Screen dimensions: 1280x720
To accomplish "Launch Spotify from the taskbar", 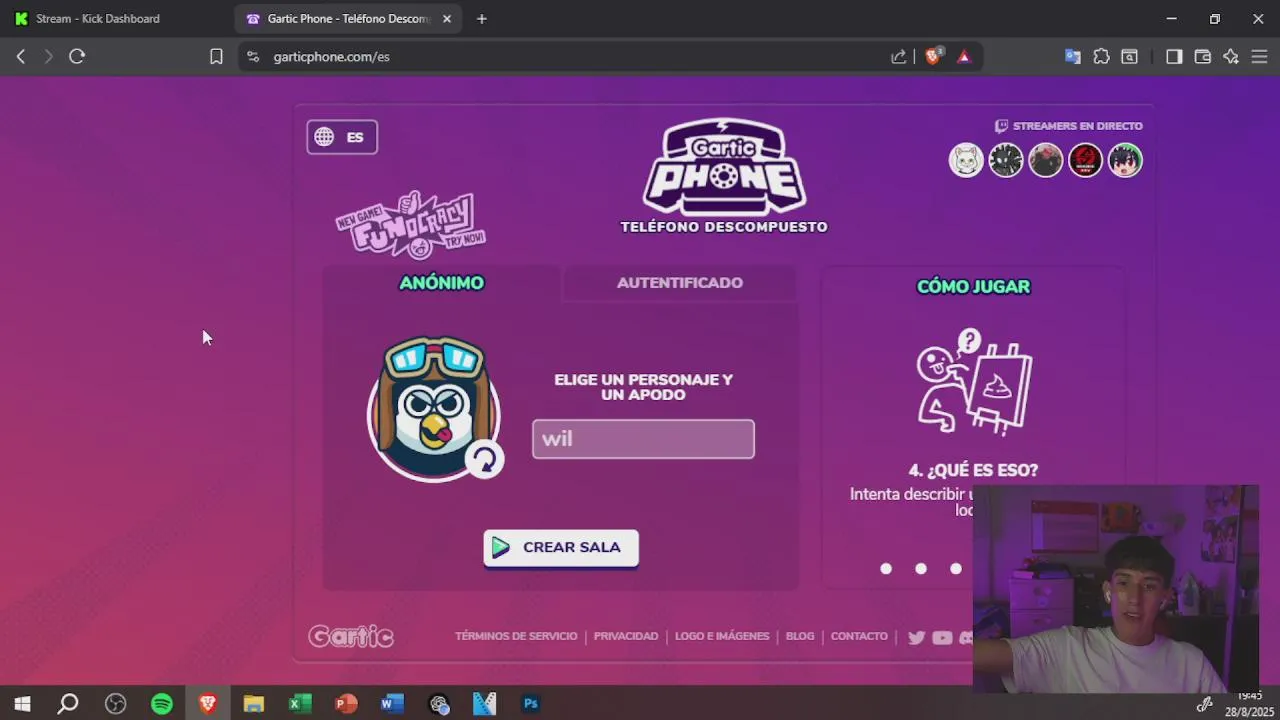I will click(162, 704).
